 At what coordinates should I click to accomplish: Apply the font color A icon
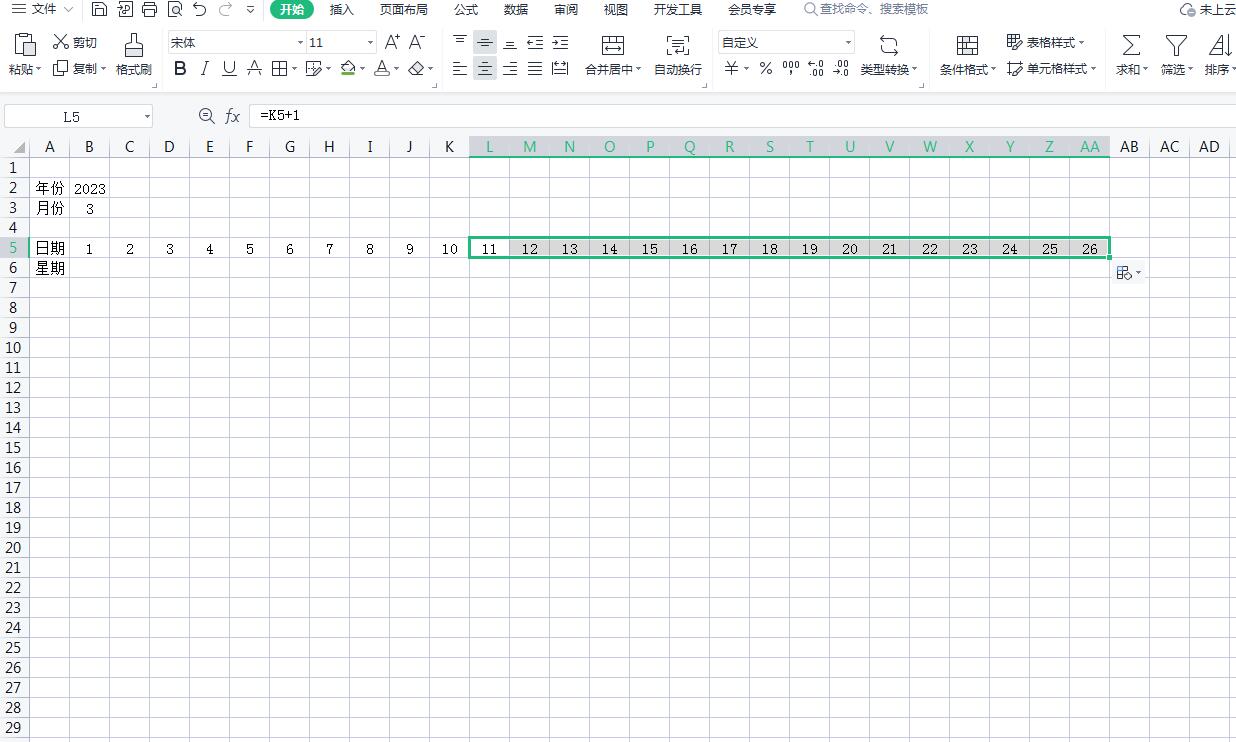[381, 69]
